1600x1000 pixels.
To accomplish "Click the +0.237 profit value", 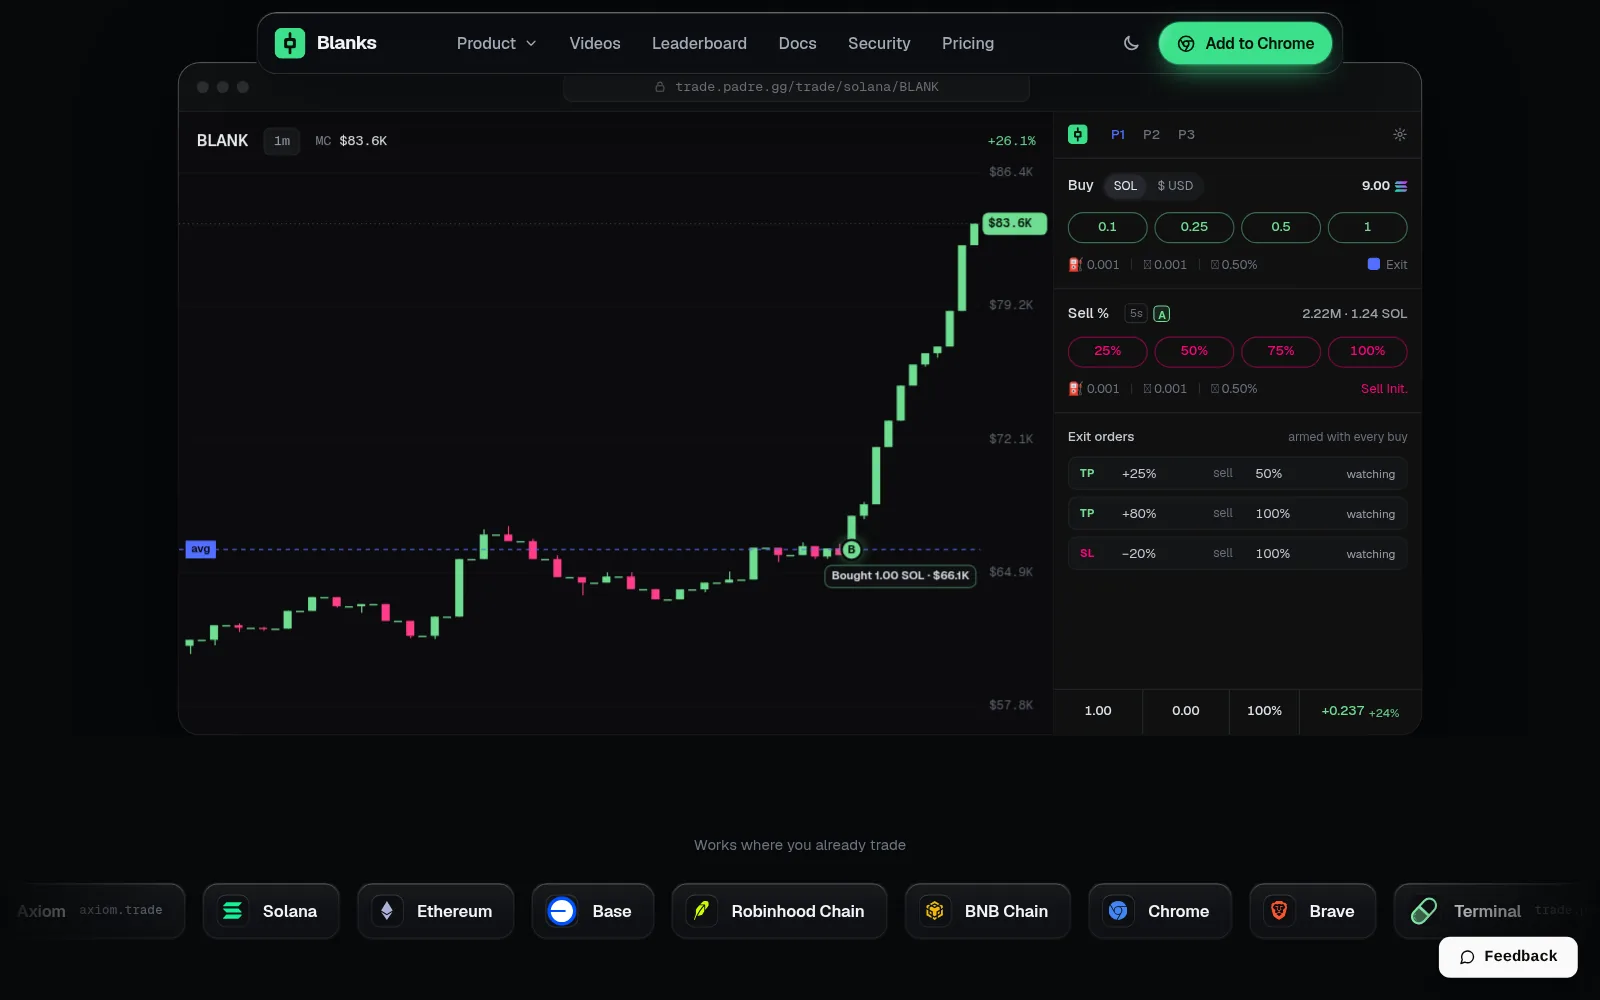I will click(x=1342, y=711).
